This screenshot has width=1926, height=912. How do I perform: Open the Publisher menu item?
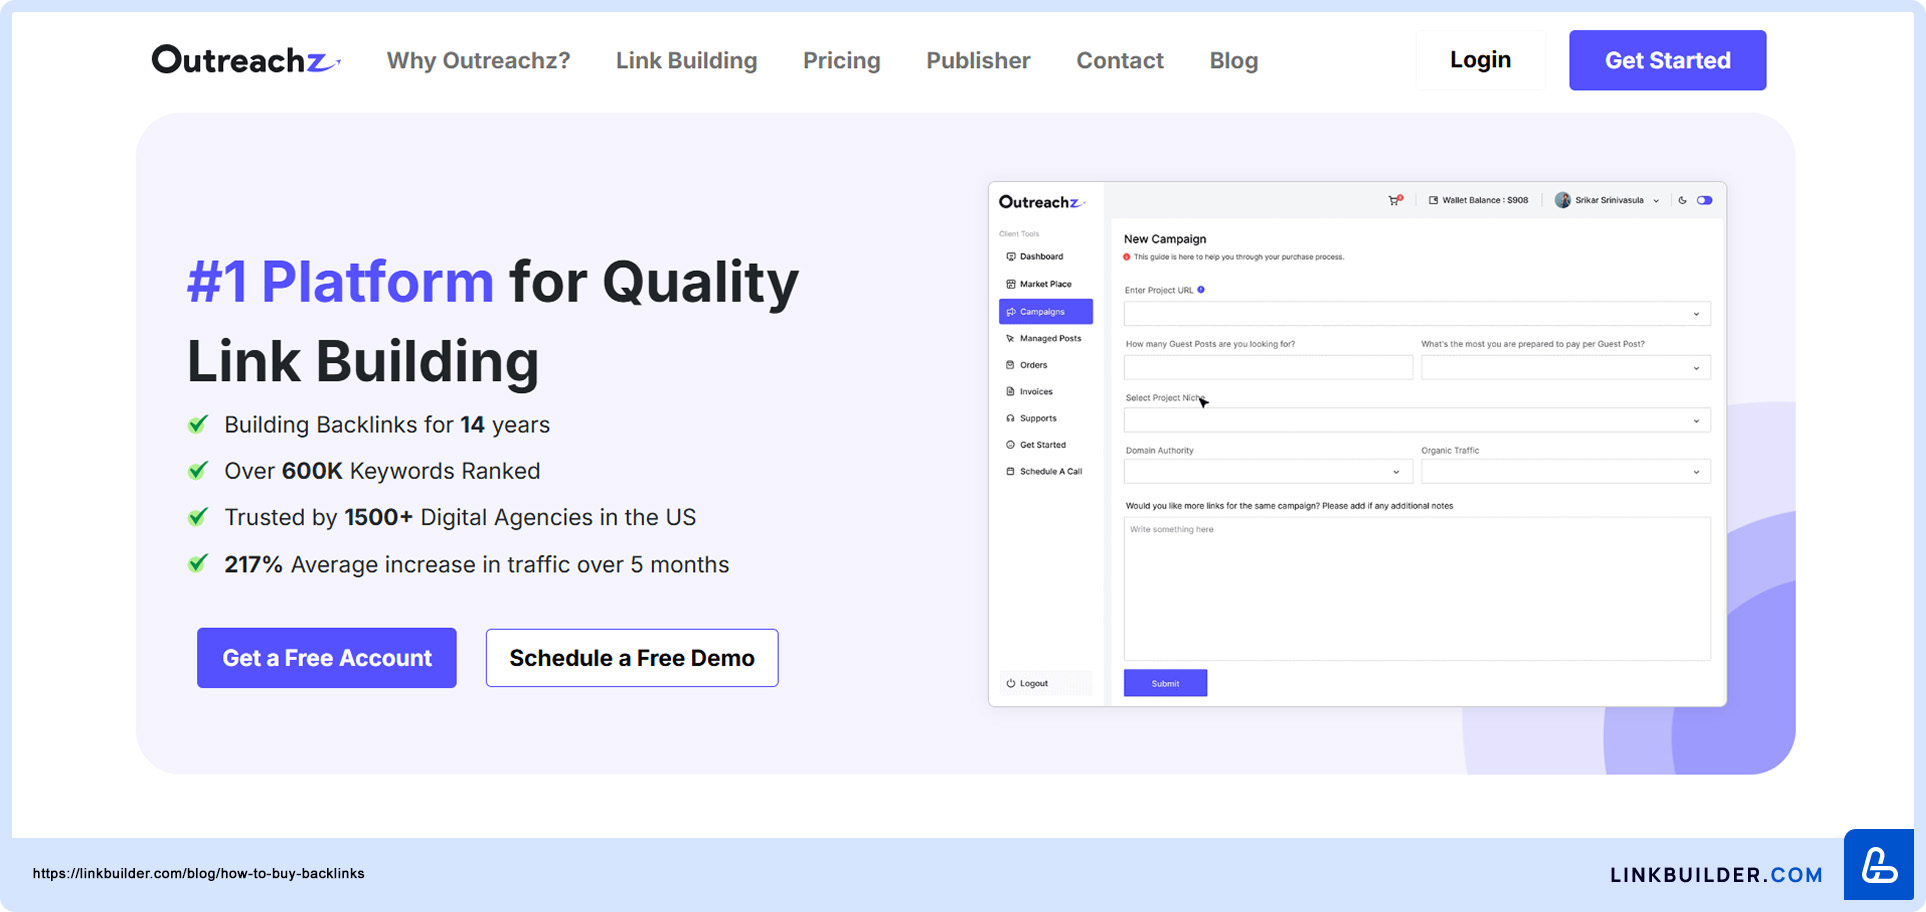[x=978, y=61]
